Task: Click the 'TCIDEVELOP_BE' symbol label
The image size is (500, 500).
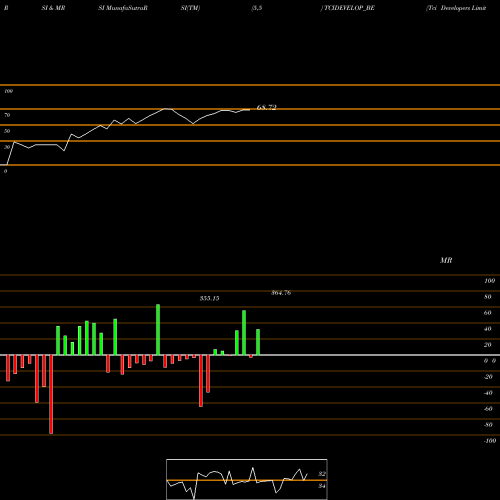Action: pos(348,8)
